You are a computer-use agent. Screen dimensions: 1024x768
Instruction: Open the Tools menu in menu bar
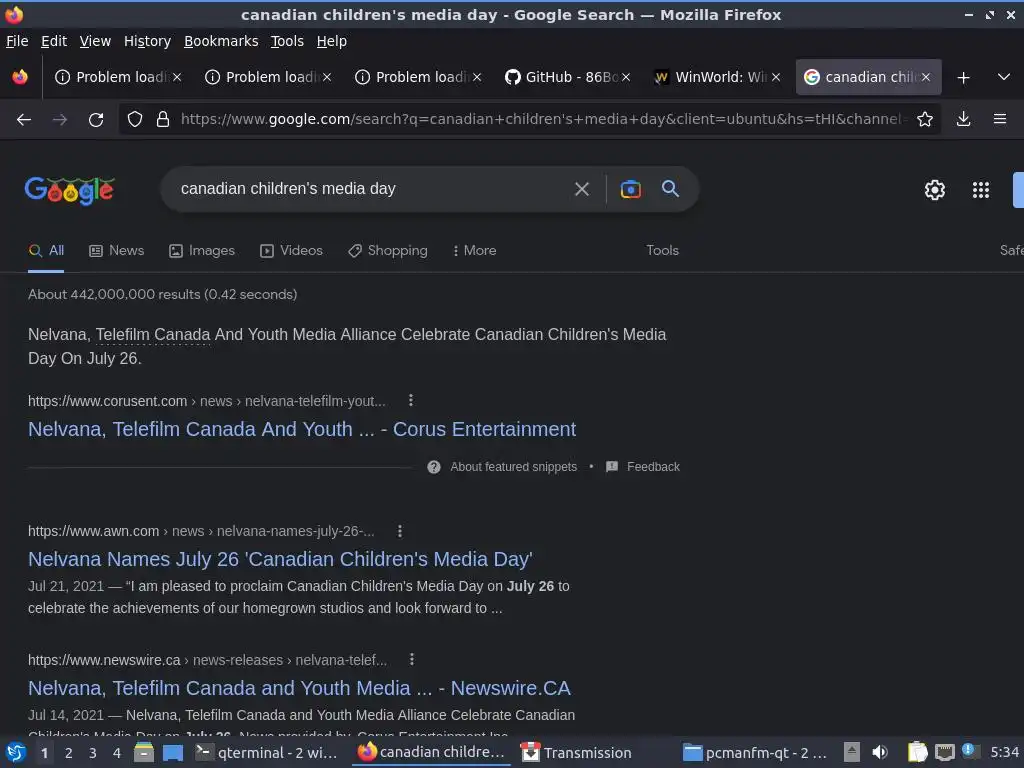point(287,41)
